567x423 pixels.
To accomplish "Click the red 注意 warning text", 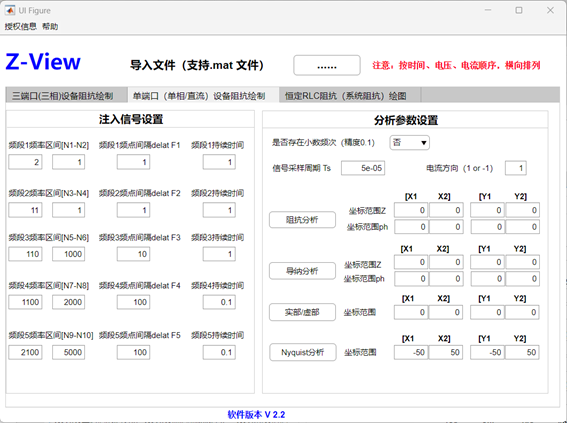I will (456, 65).
